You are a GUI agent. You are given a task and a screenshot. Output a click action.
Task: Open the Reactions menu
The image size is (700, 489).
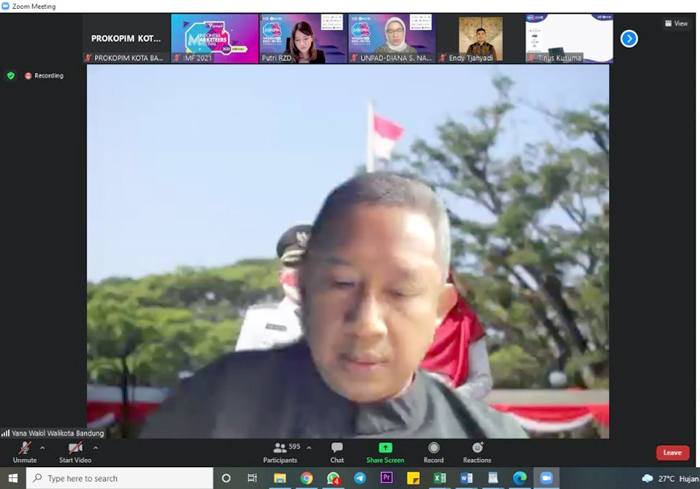(477, 450)
